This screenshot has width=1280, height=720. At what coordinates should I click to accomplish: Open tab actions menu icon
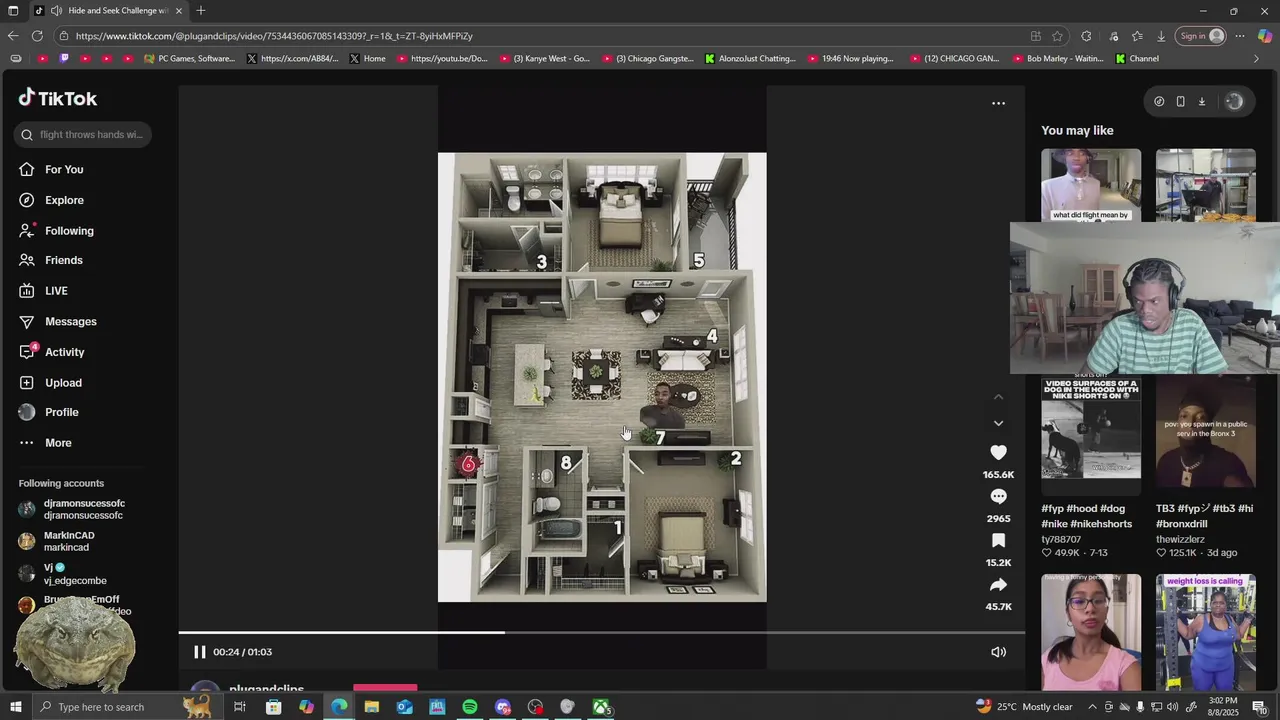click(13, 11)
